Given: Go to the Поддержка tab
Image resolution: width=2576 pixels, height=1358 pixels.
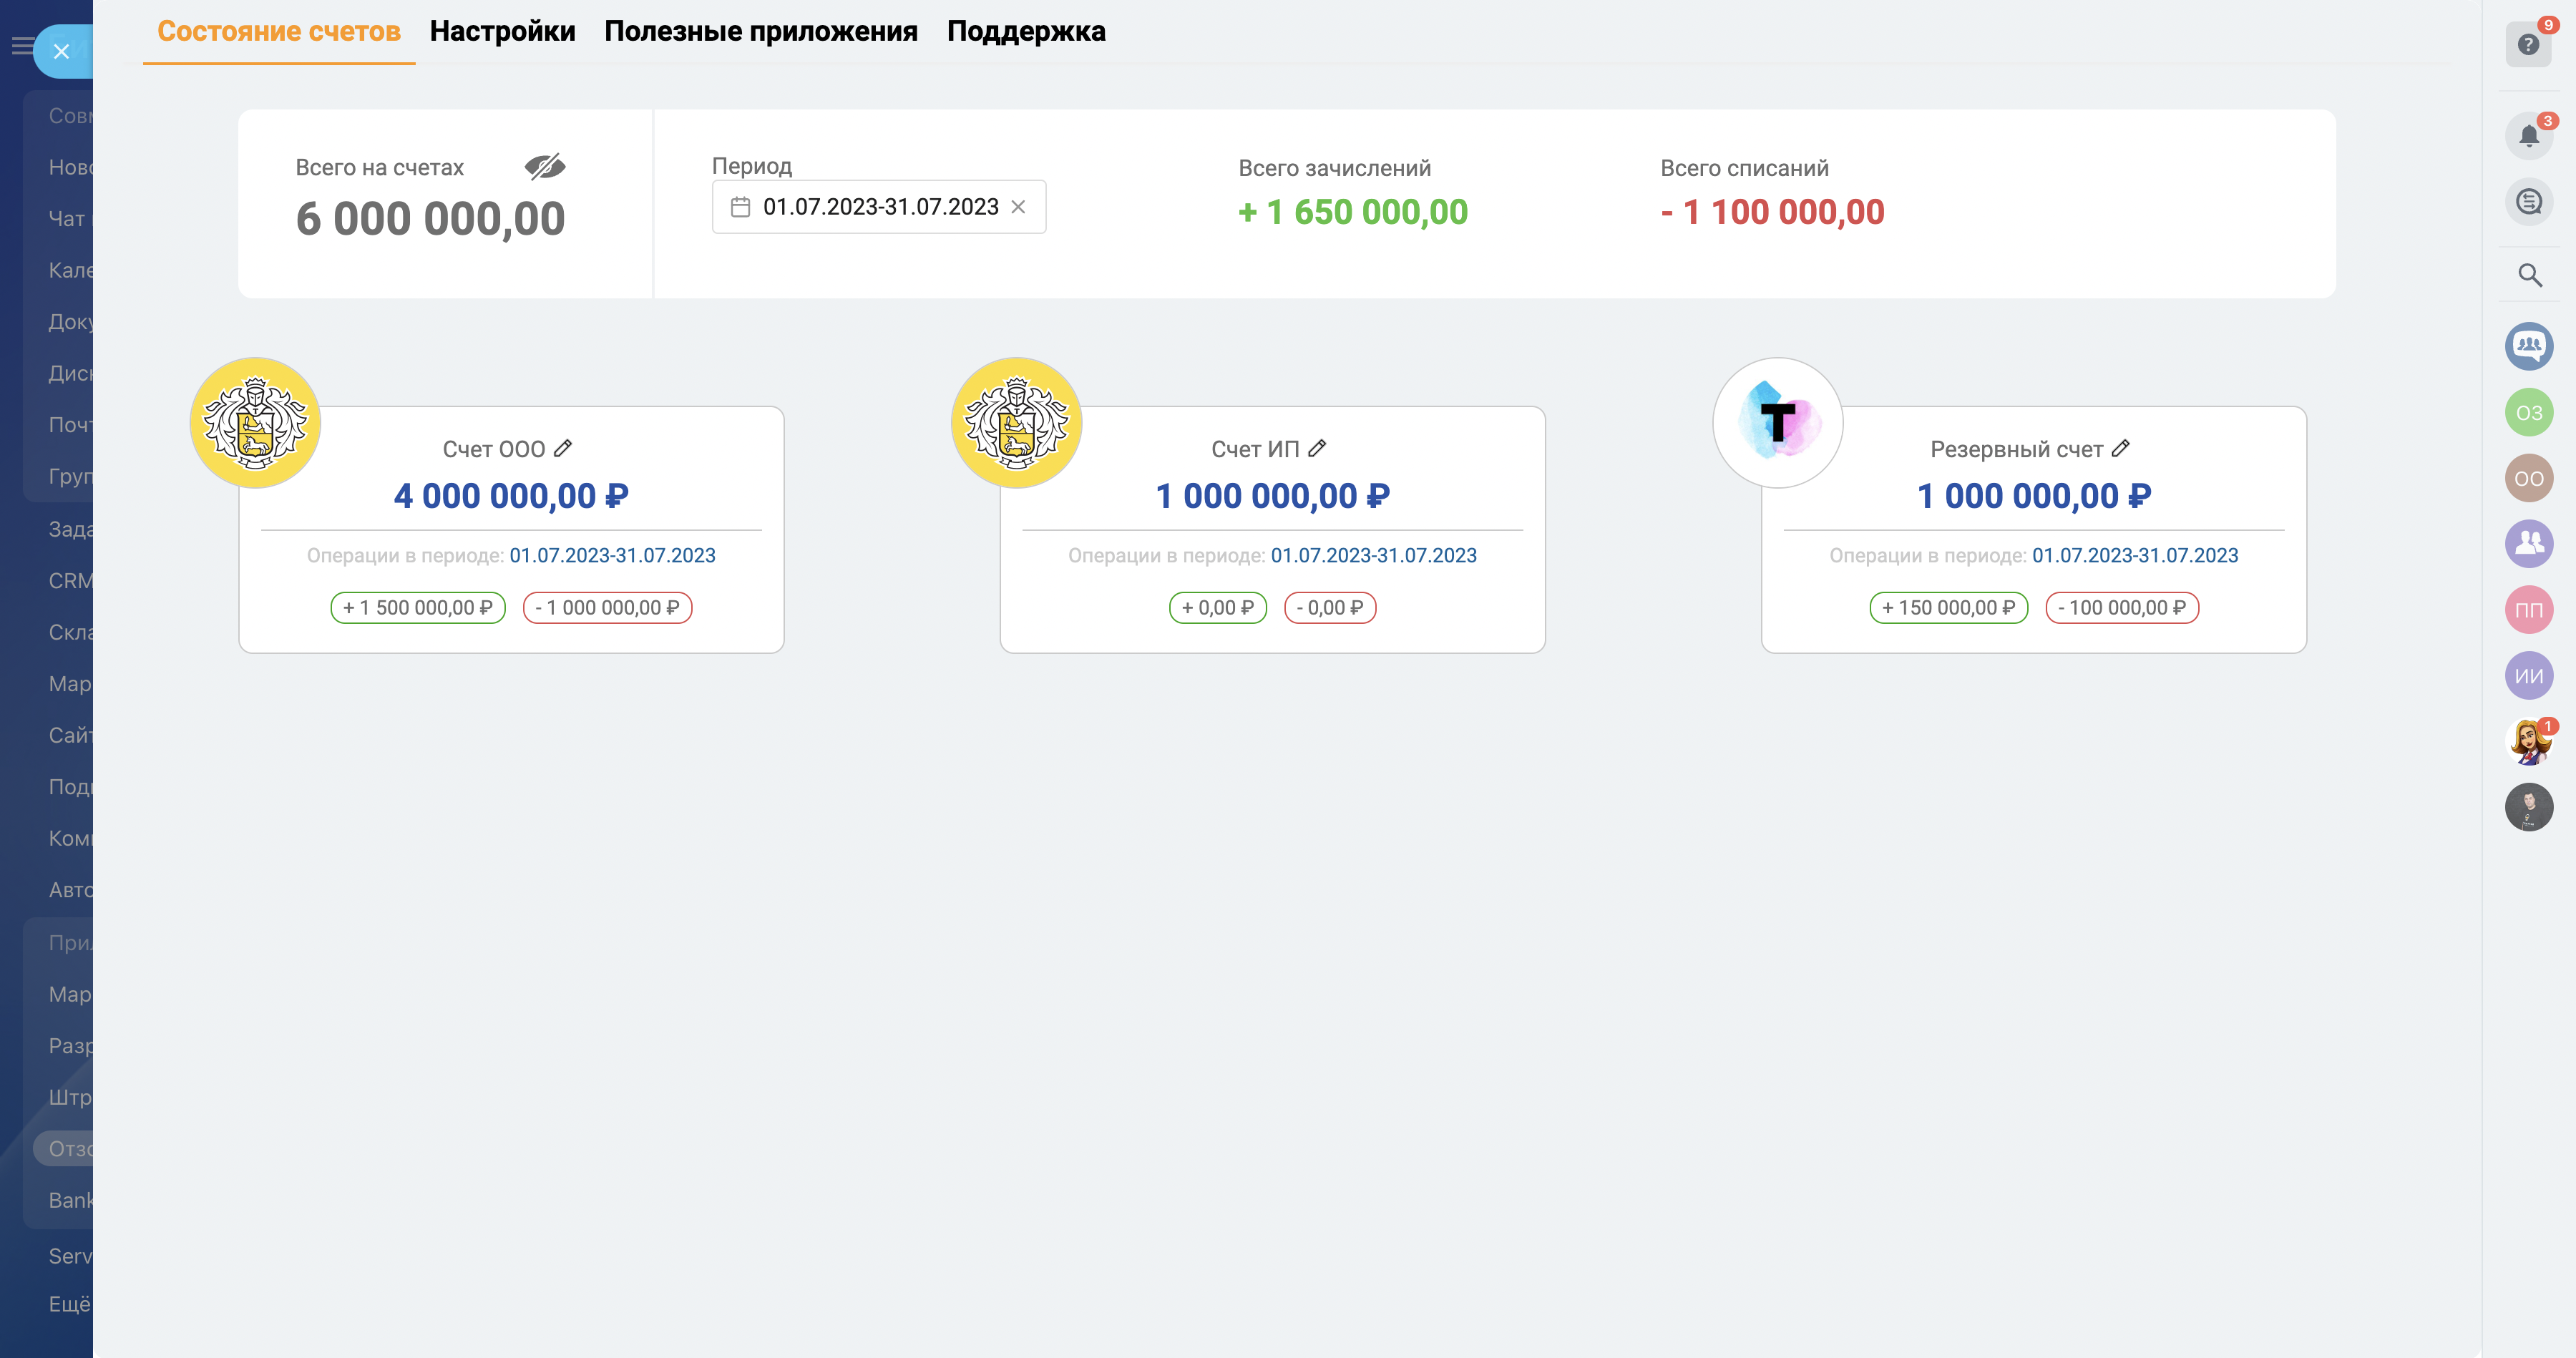Looking at the screenshot, I should 1025,32.
